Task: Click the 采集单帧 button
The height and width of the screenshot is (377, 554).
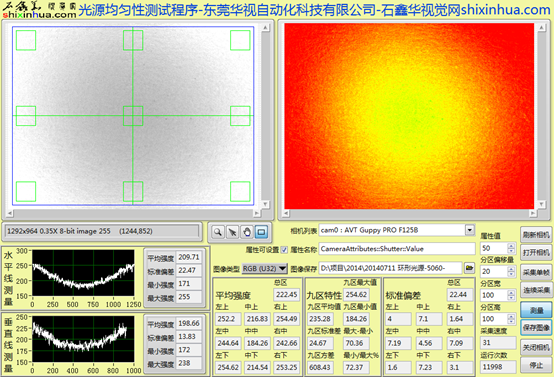Action: point(536,272)
